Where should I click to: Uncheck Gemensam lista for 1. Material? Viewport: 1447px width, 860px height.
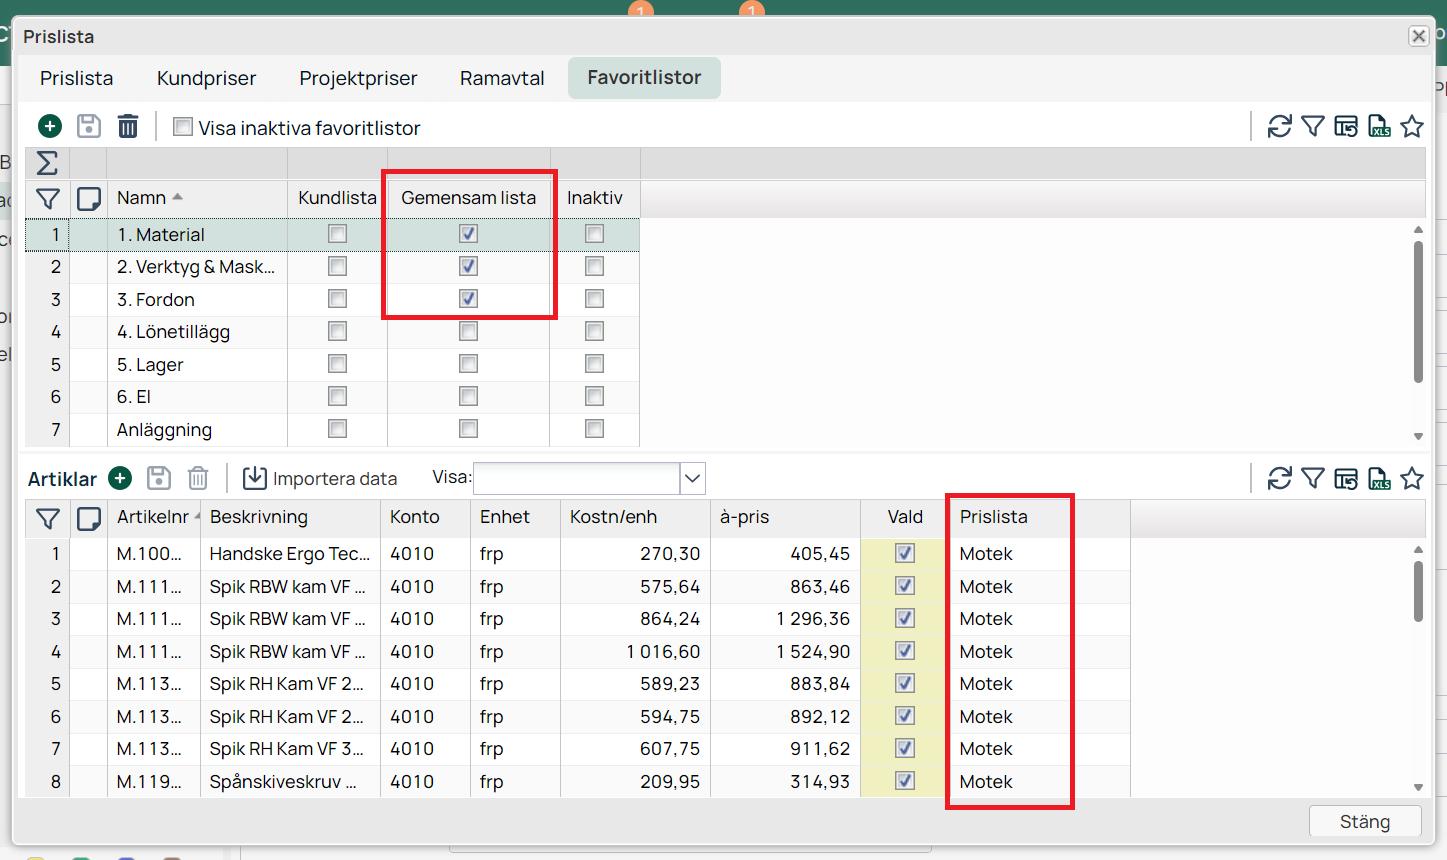pyautogui.click(x=468, y=234)
